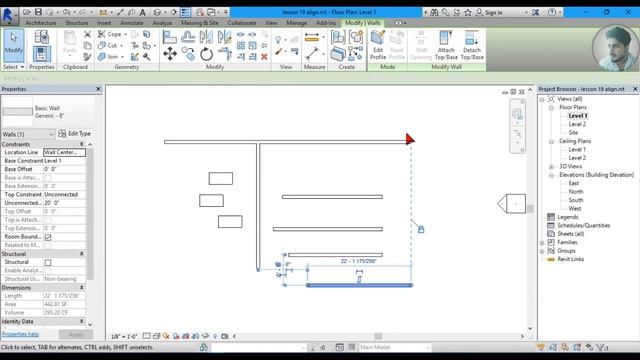Viewport: 640px width, 360px height.
Task: Close the Project Browser panel
Action: point(635,89)
